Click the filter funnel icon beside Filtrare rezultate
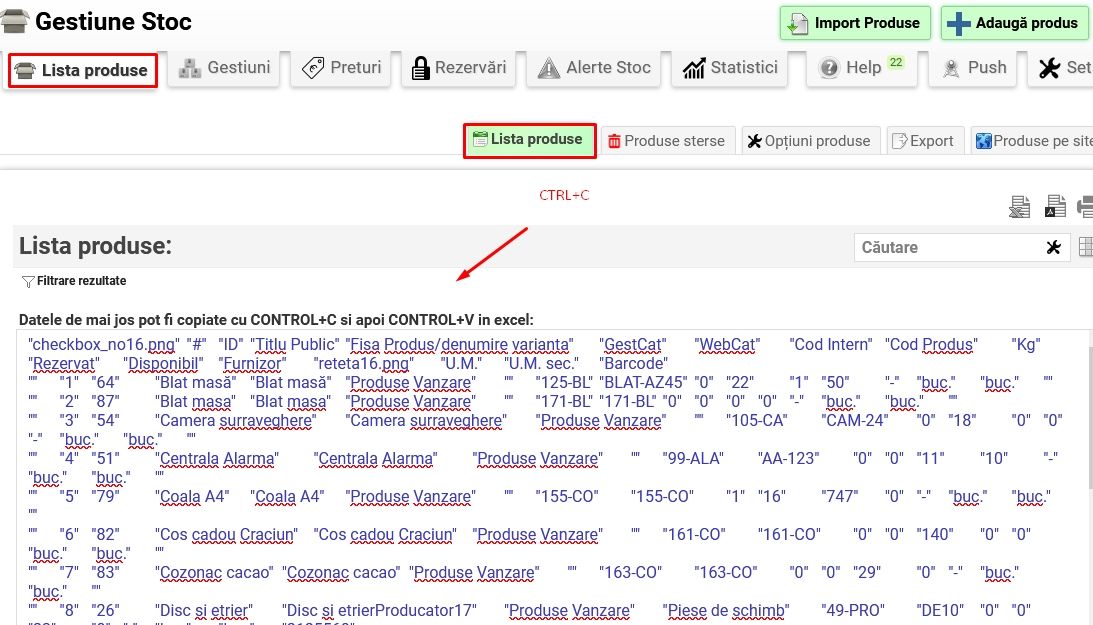 click(28, 281)
